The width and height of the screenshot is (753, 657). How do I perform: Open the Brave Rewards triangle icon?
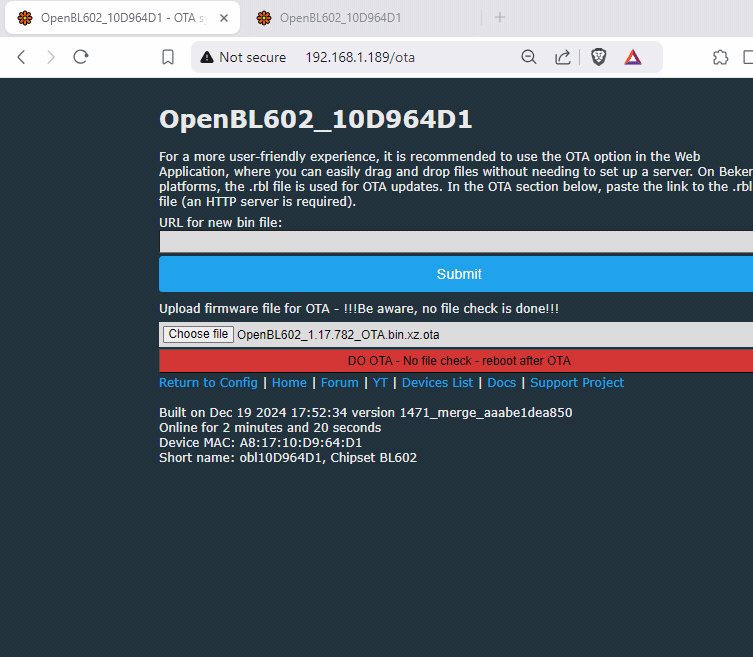633,57
